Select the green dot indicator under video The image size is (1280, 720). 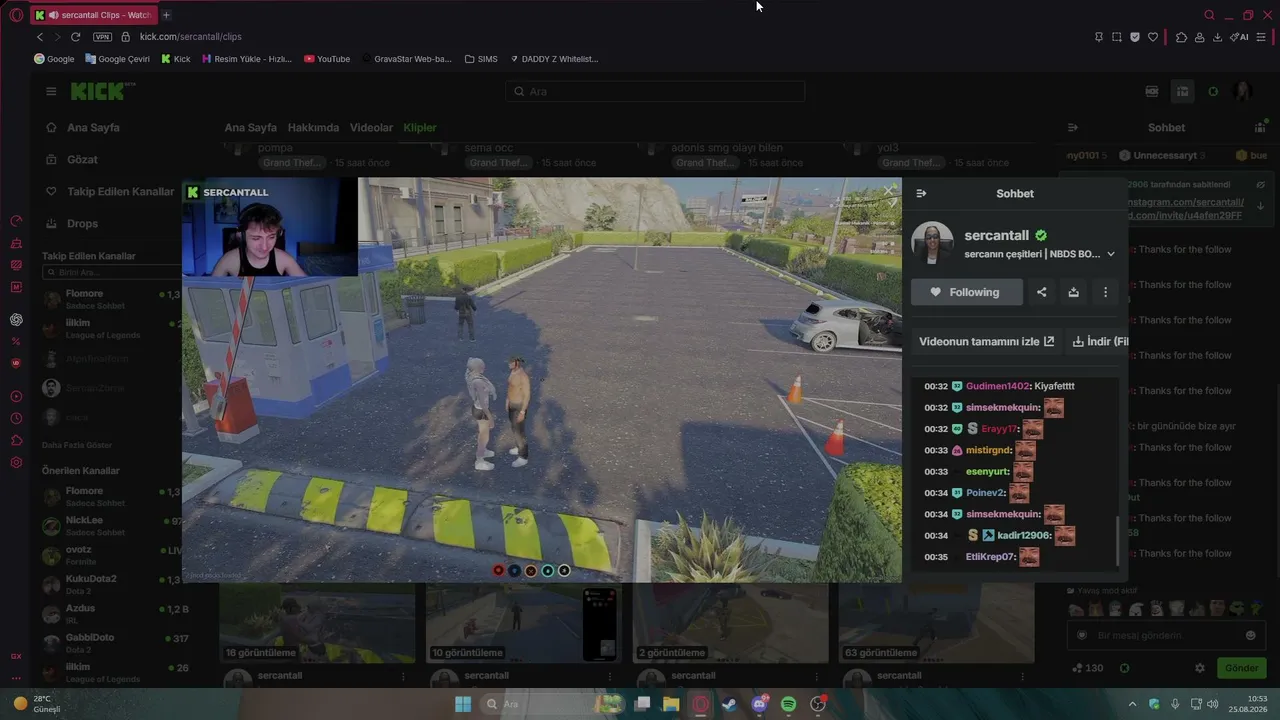coord(548,570)
